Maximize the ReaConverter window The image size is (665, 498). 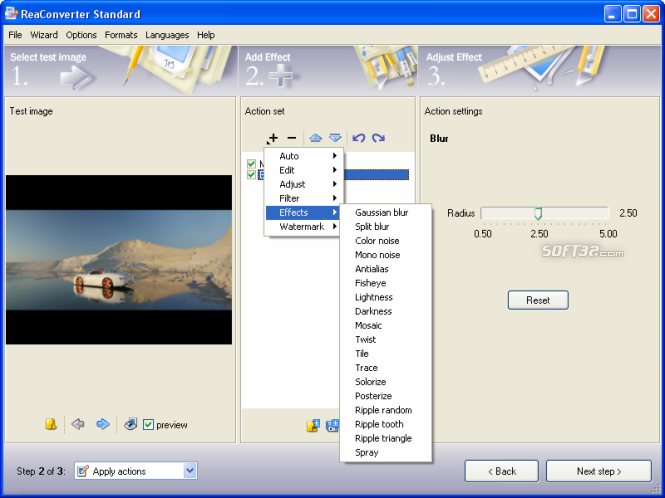coord(631,14)
